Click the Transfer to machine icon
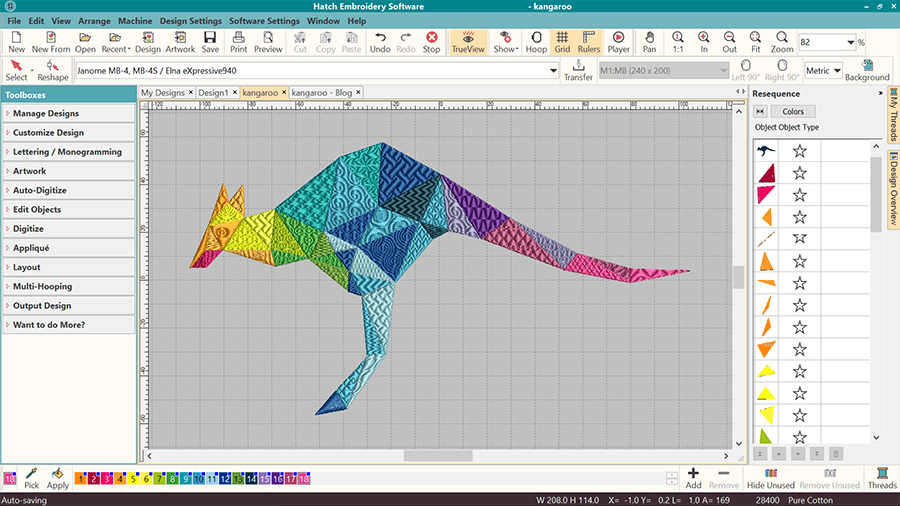 [578, 70]
